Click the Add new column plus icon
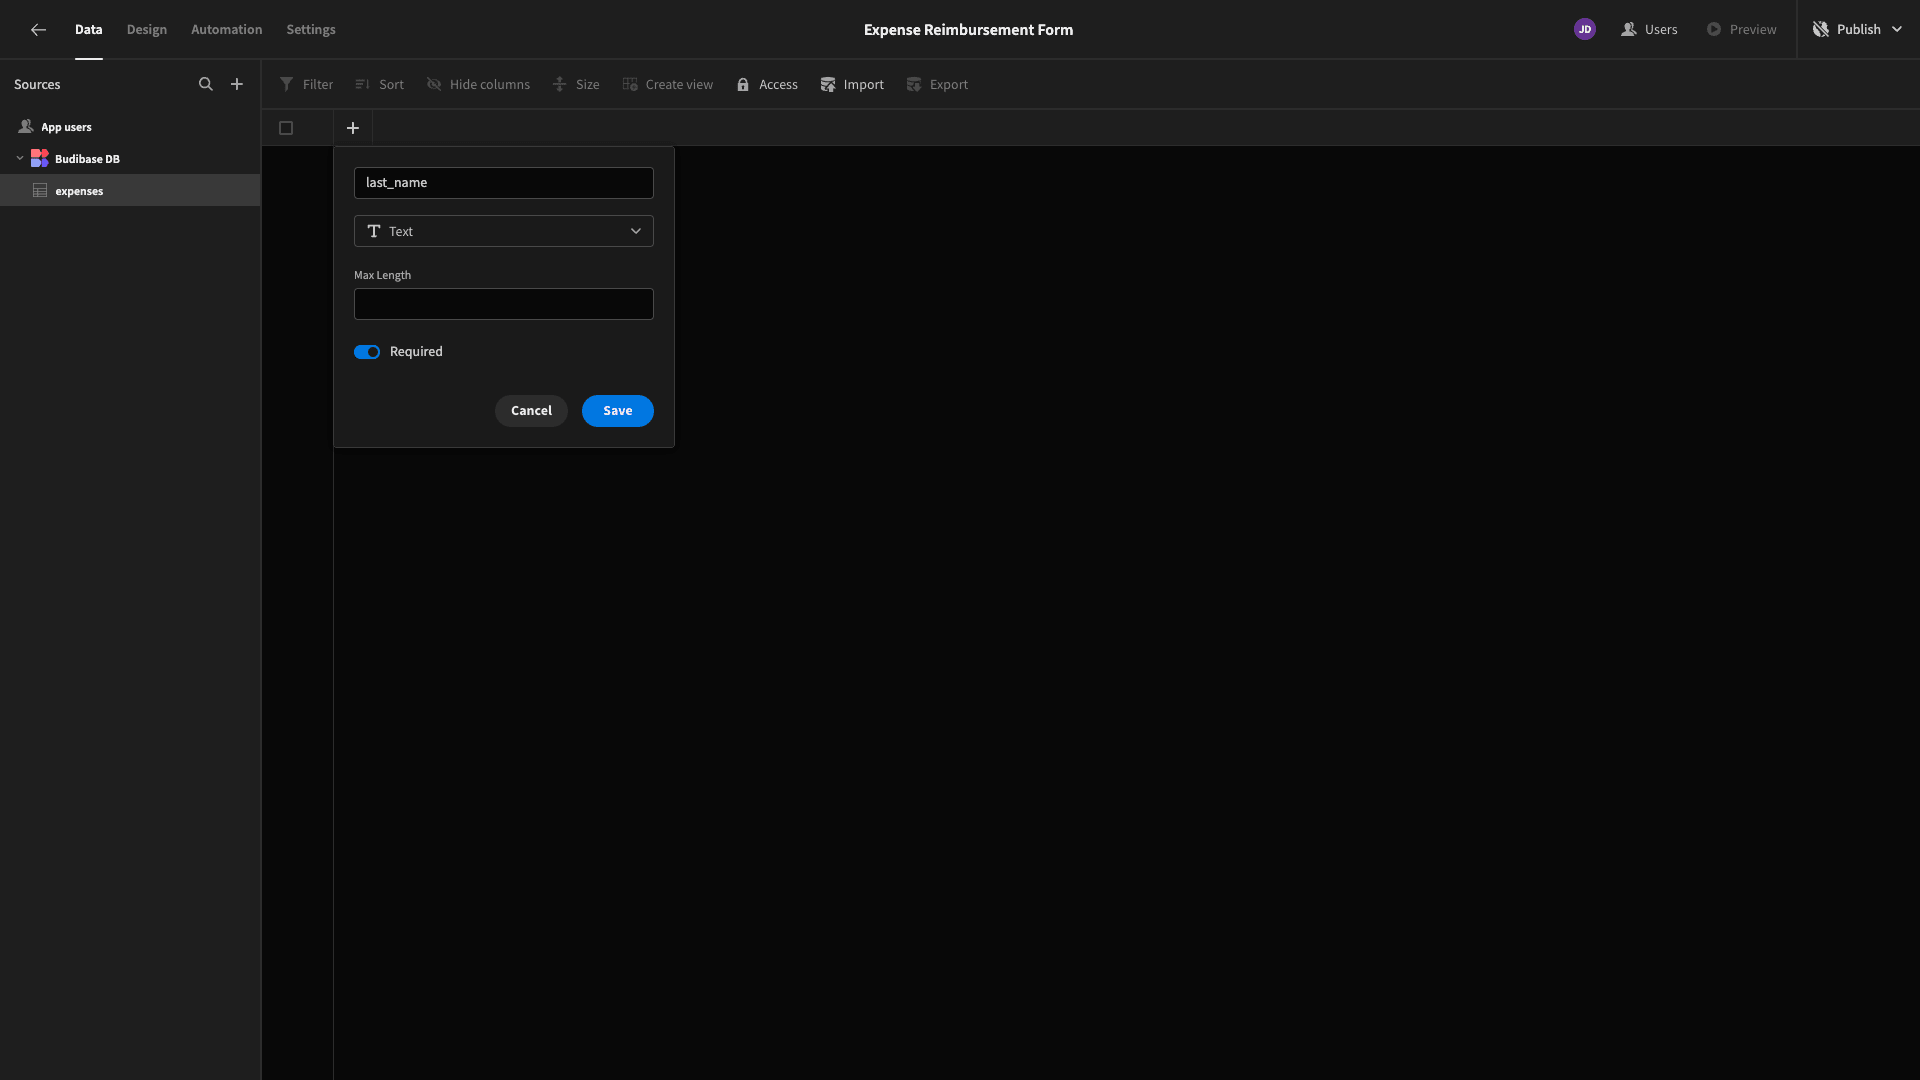 coord(352,128)
